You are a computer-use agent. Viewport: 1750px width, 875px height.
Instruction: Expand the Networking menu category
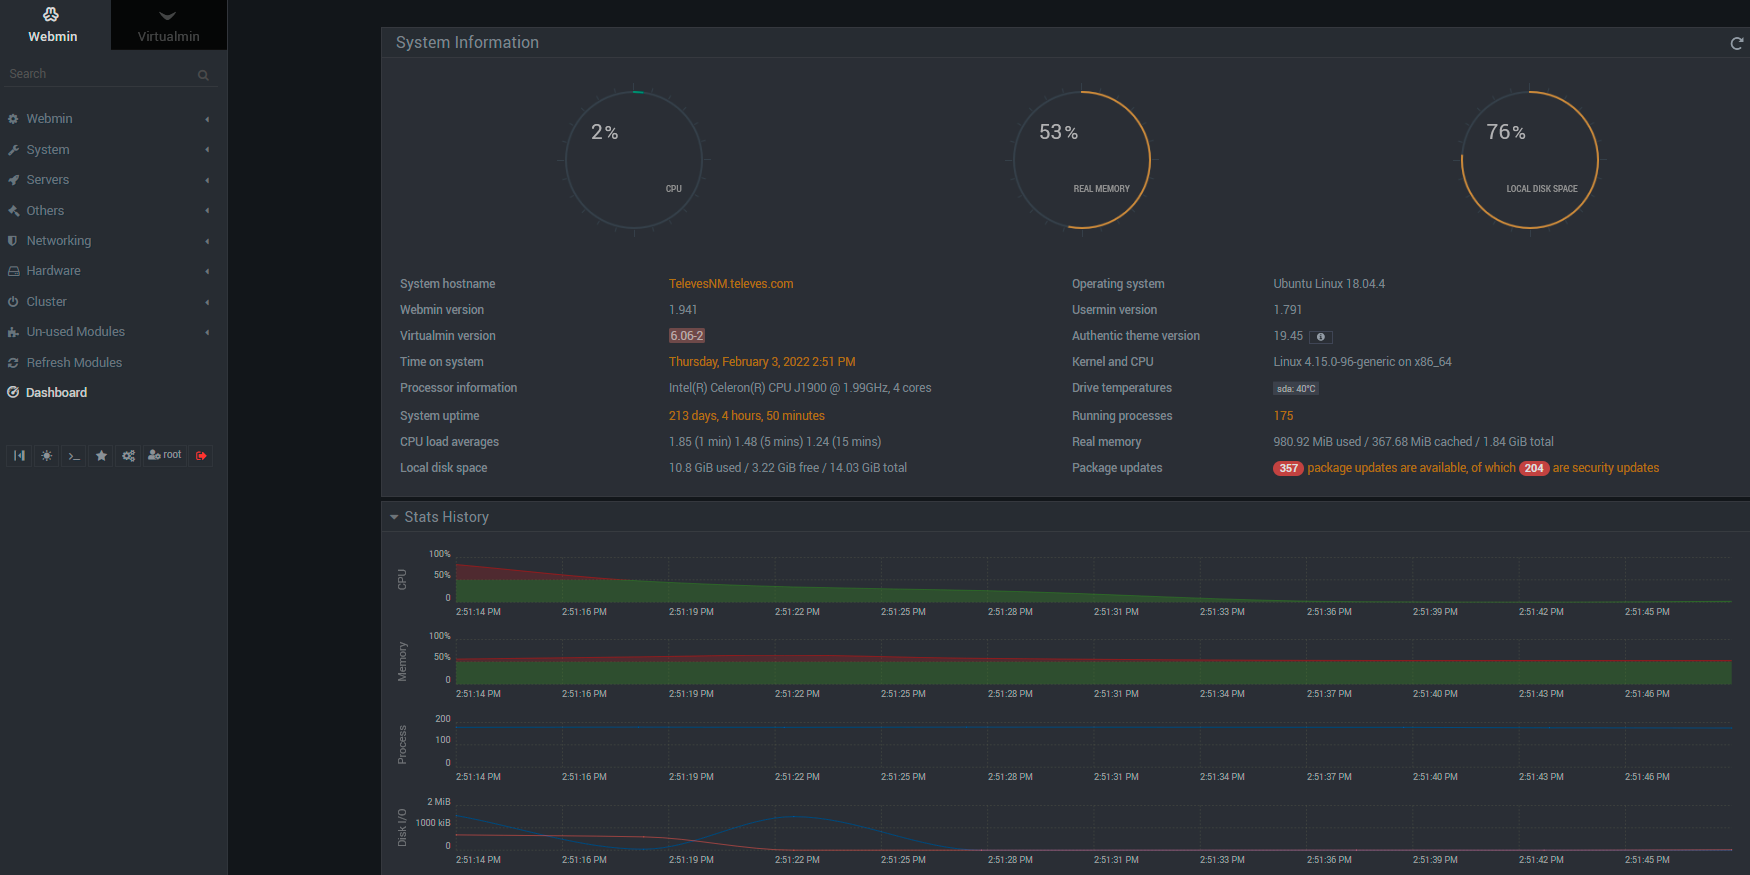(58, 241)
